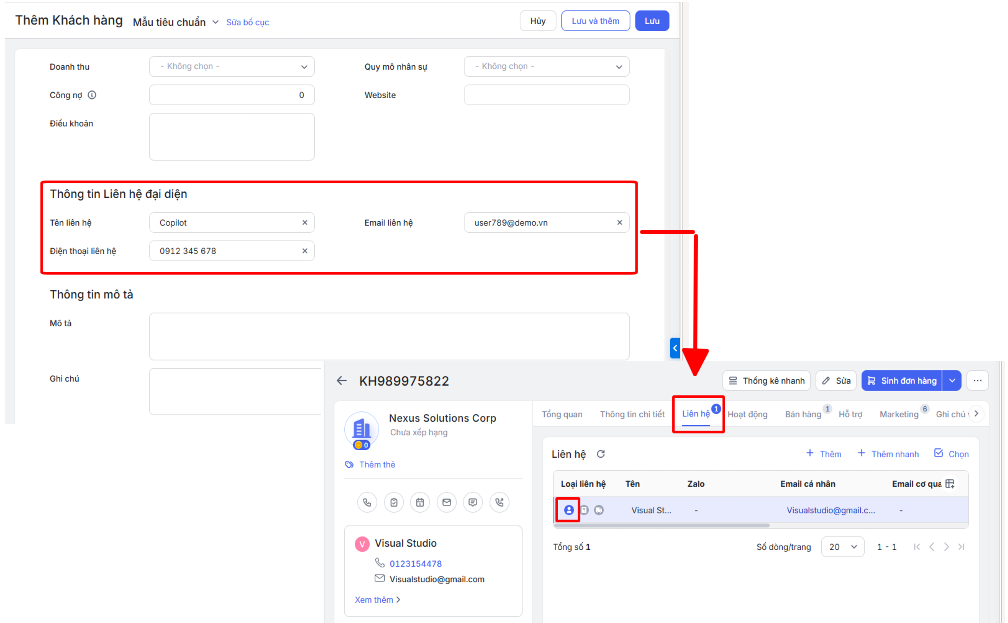Switch to the Thông tin chi tiết tab

click(x=632, y=414)
